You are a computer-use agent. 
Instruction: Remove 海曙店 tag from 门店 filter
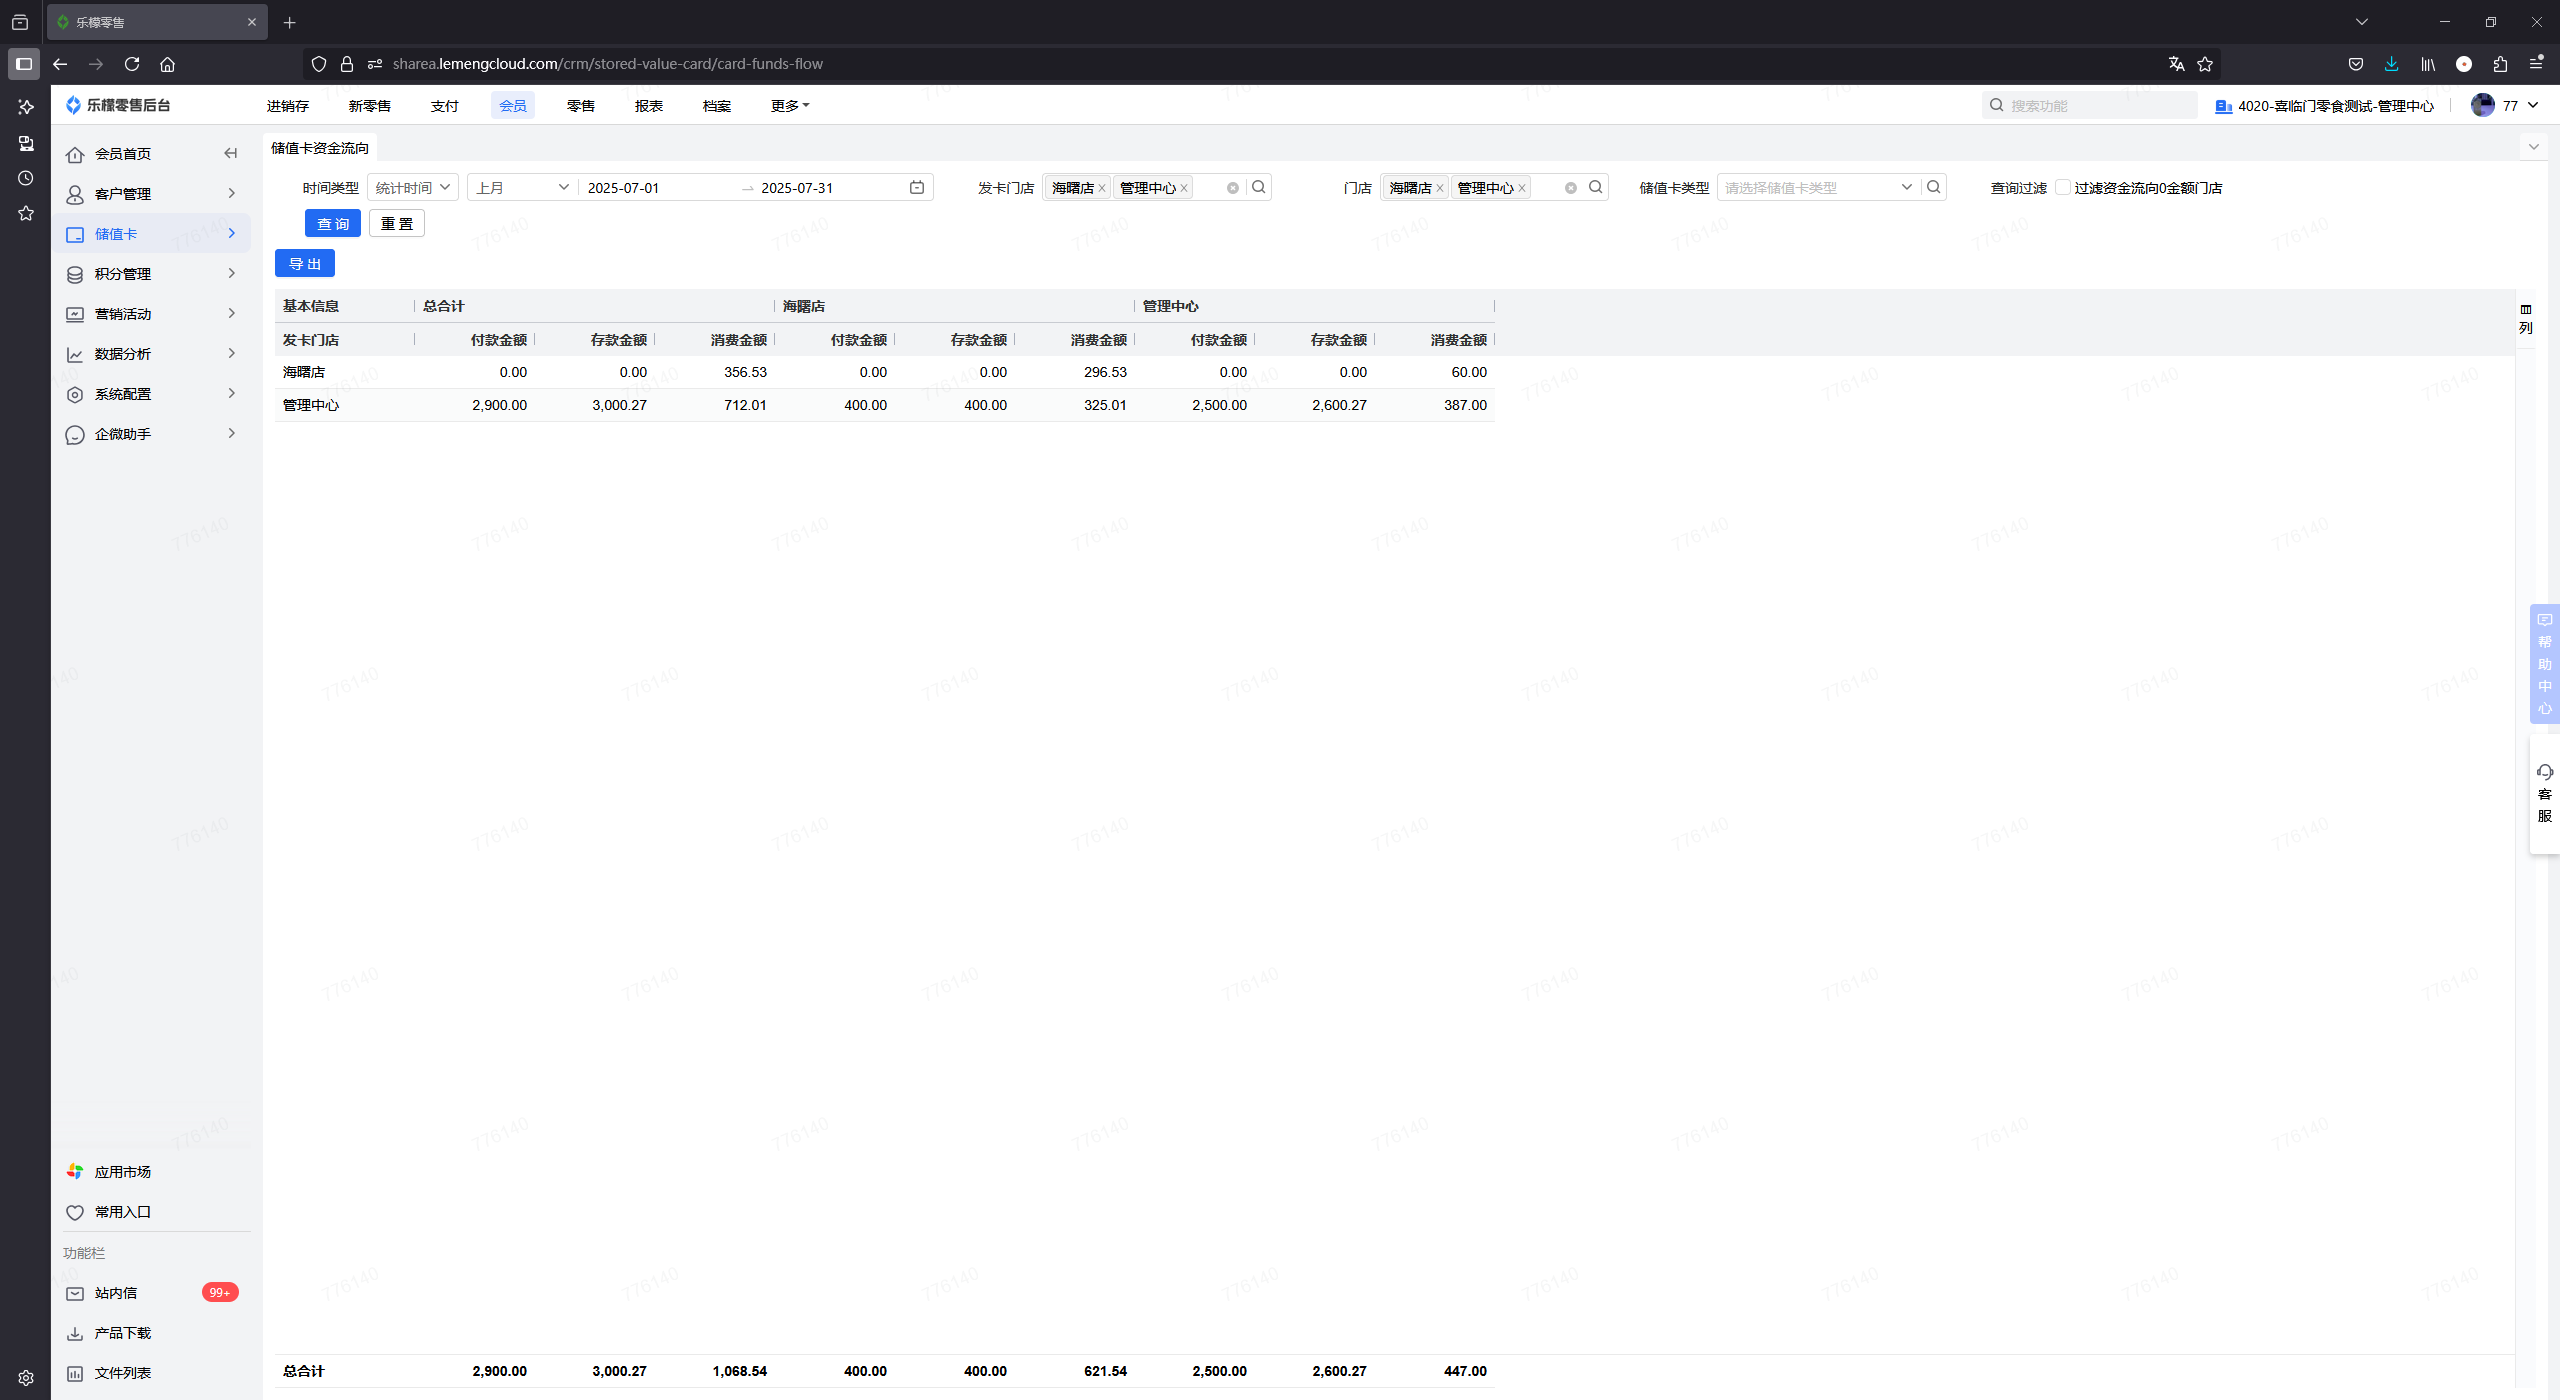(1440, 188)
